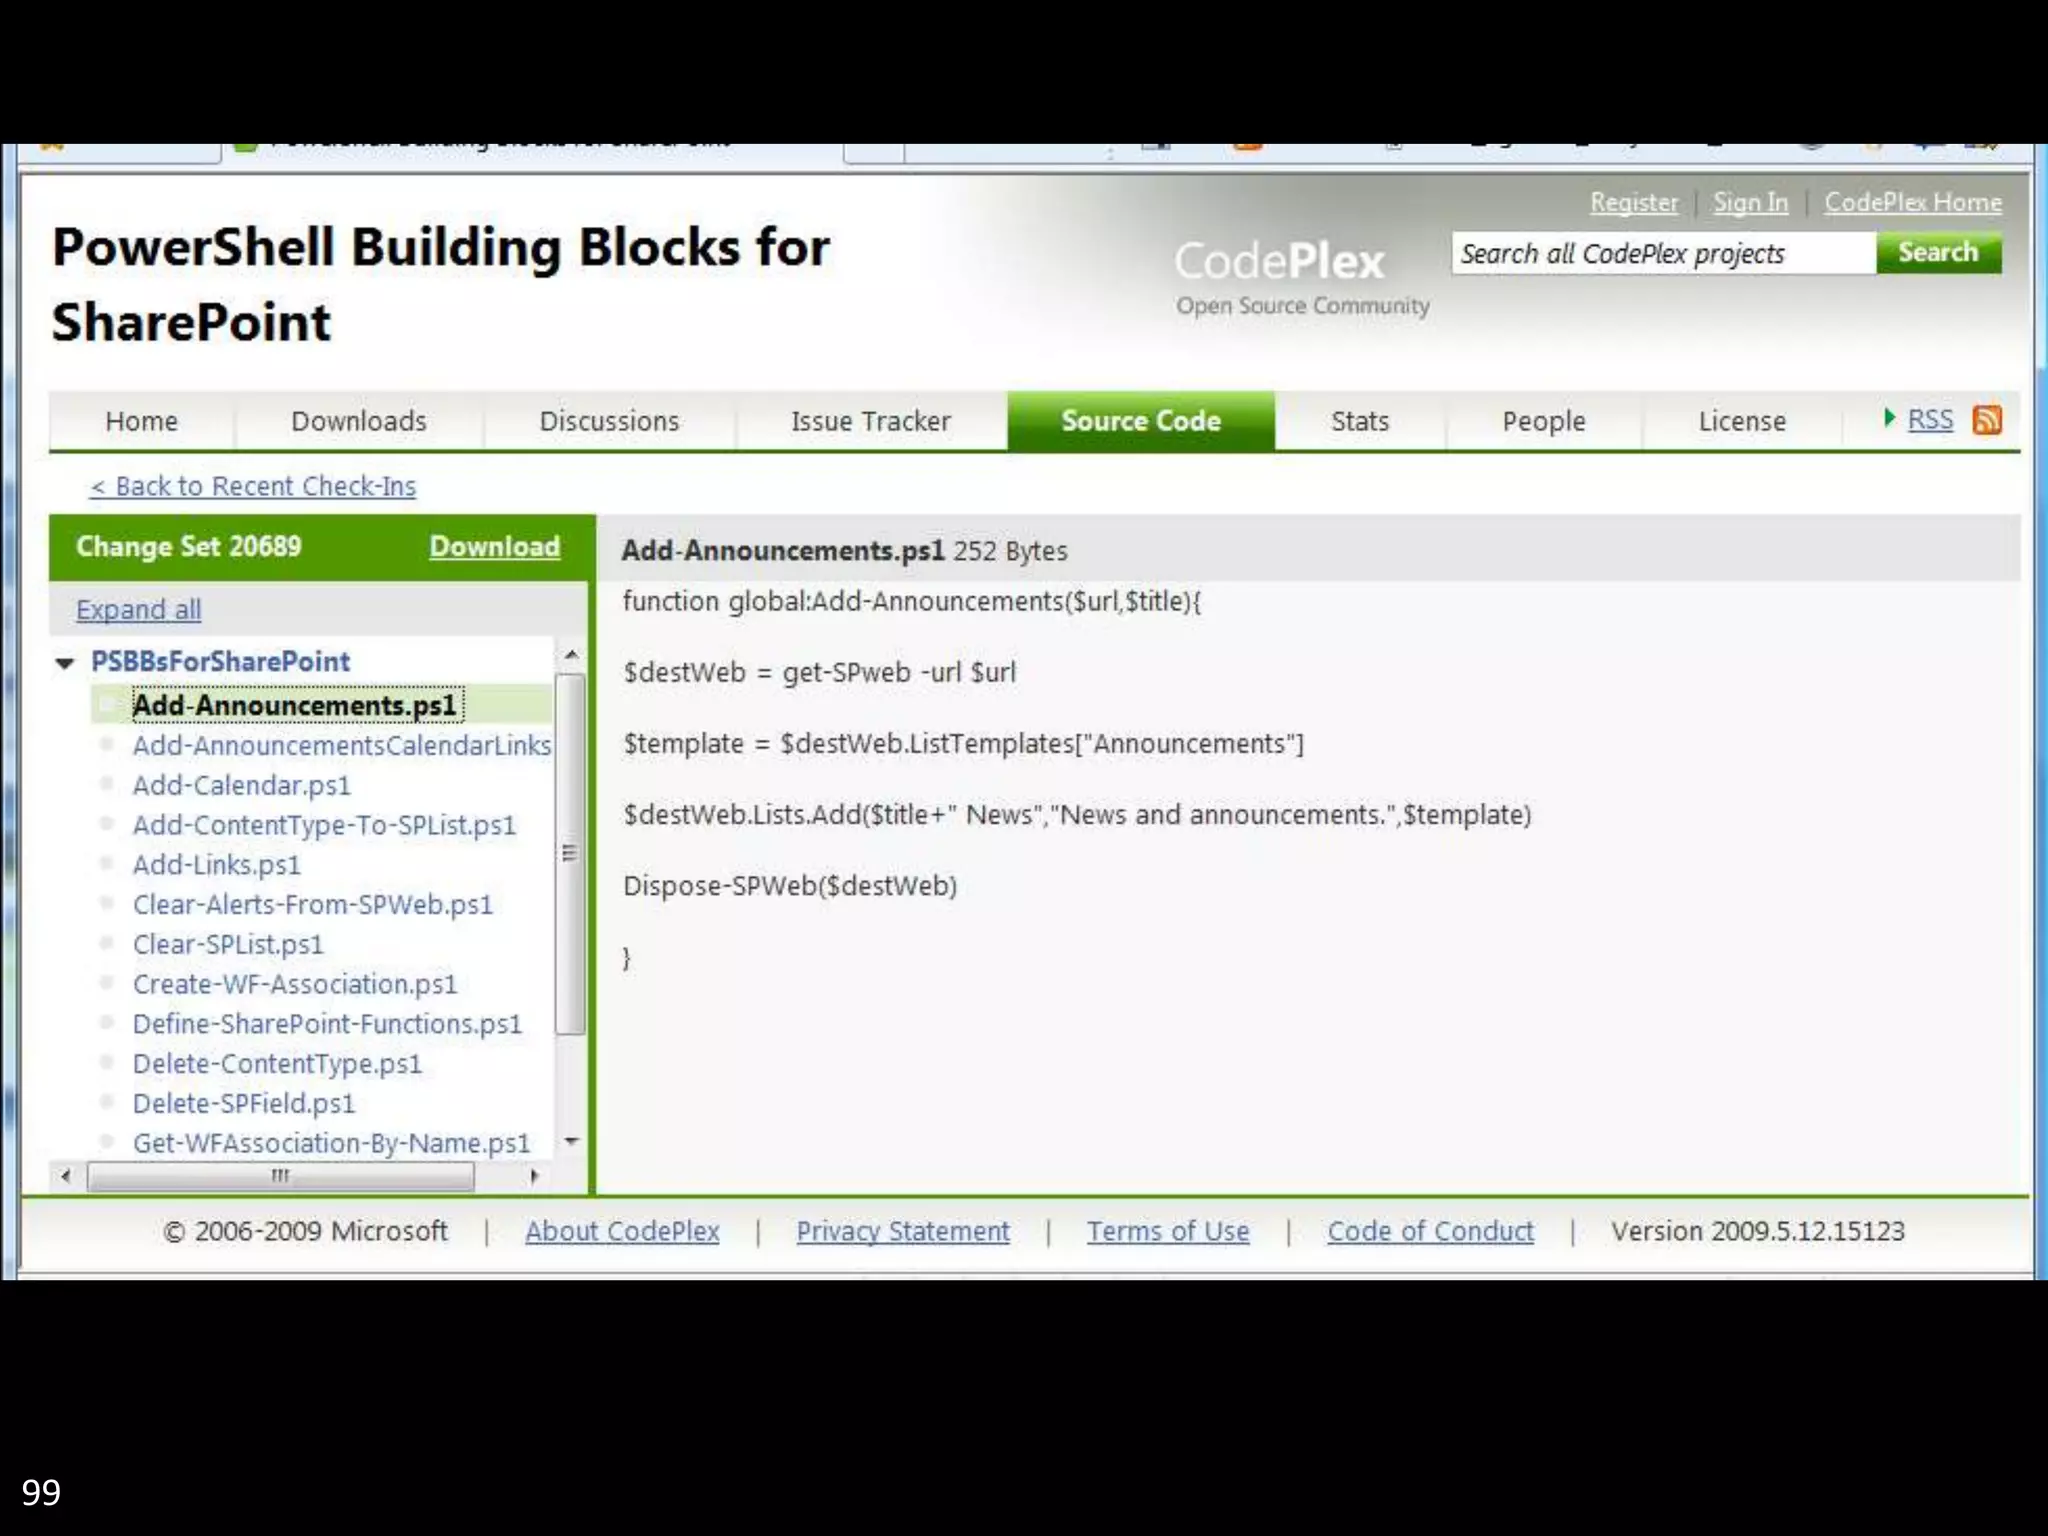Open the Home tab
This screenshot has width=2048, height=1536.
141,421
